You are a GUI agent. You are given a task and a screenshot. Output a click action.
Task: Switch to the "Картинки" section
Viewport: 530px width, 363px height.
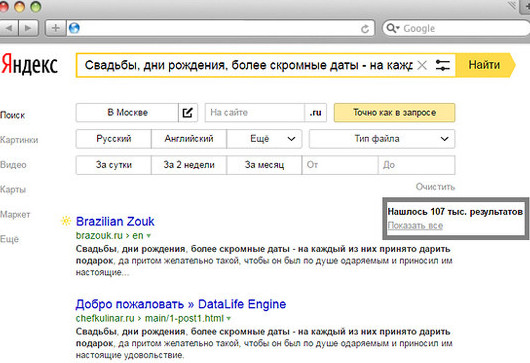(19, 140)
